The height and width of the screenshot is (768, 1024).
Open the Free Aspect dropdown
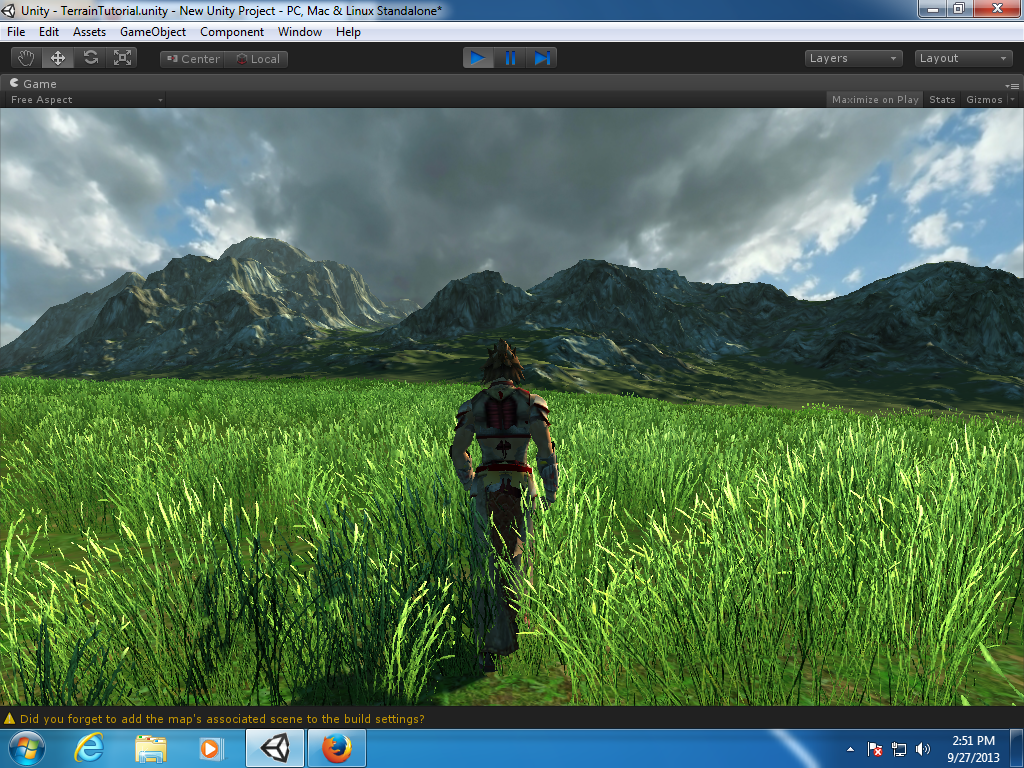(x=86, y=99)
